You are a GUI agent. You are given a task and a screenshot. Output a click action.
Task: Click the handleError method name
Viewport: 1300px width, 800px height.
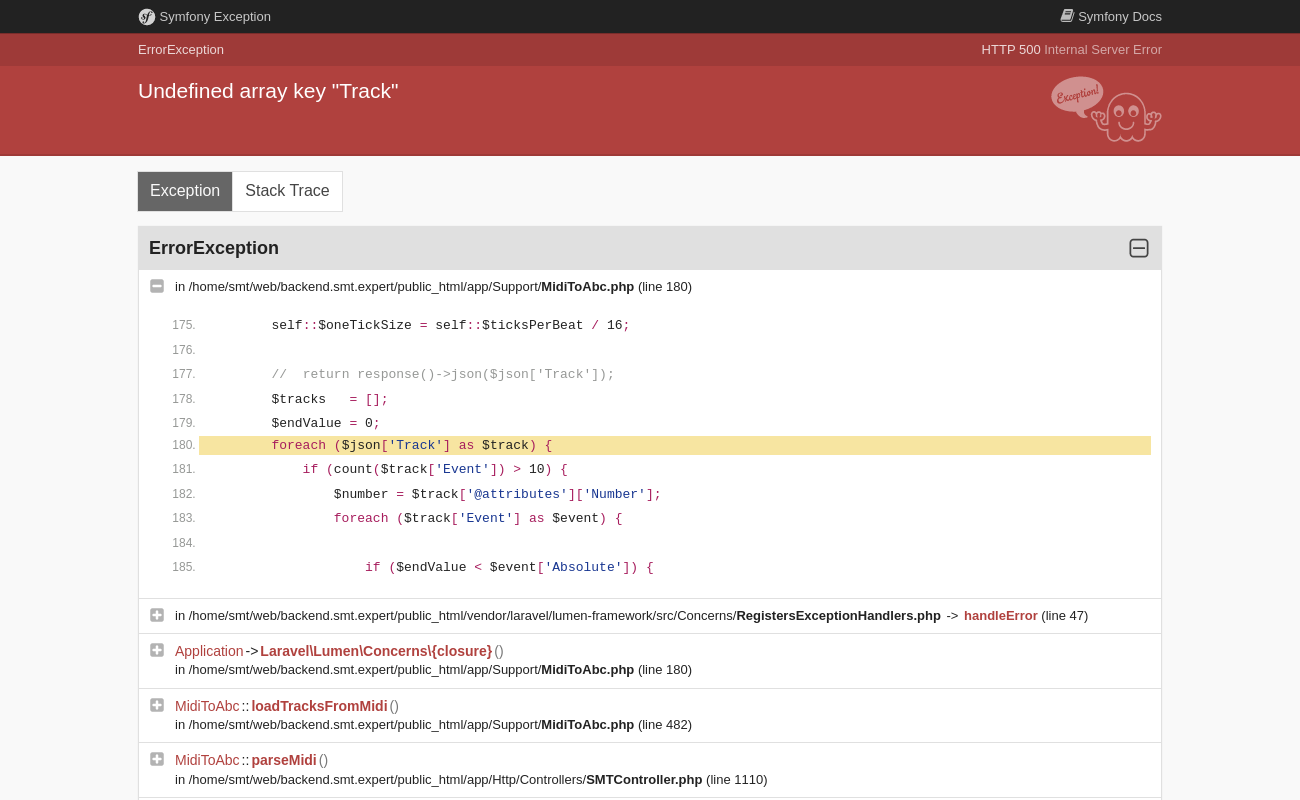[x=1000, y=616]
